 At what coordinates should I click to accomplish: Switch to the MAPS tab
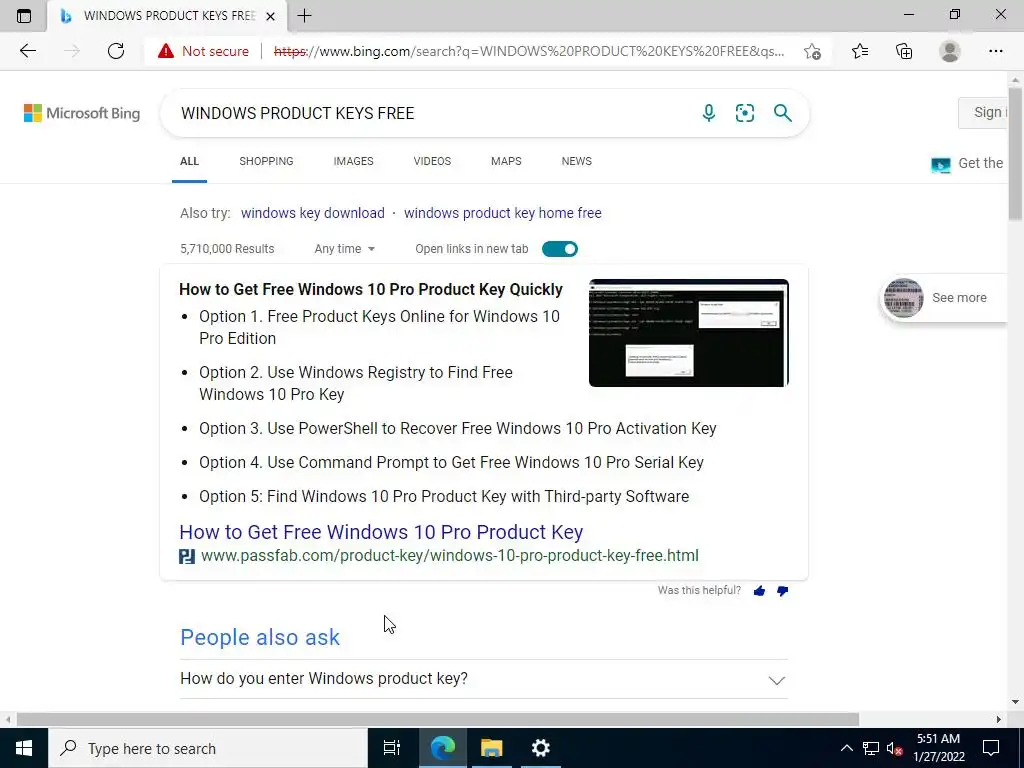coord(506,161)
